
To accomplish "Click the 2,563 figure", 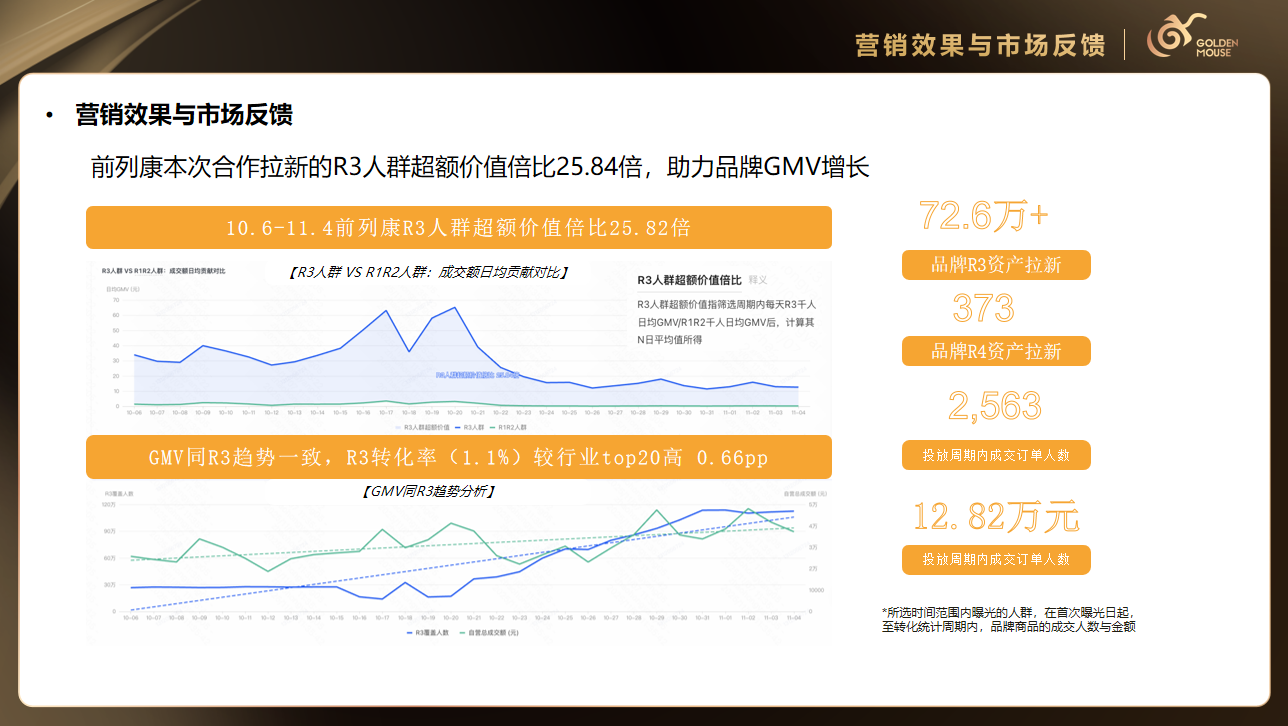I will pos(995,406).
